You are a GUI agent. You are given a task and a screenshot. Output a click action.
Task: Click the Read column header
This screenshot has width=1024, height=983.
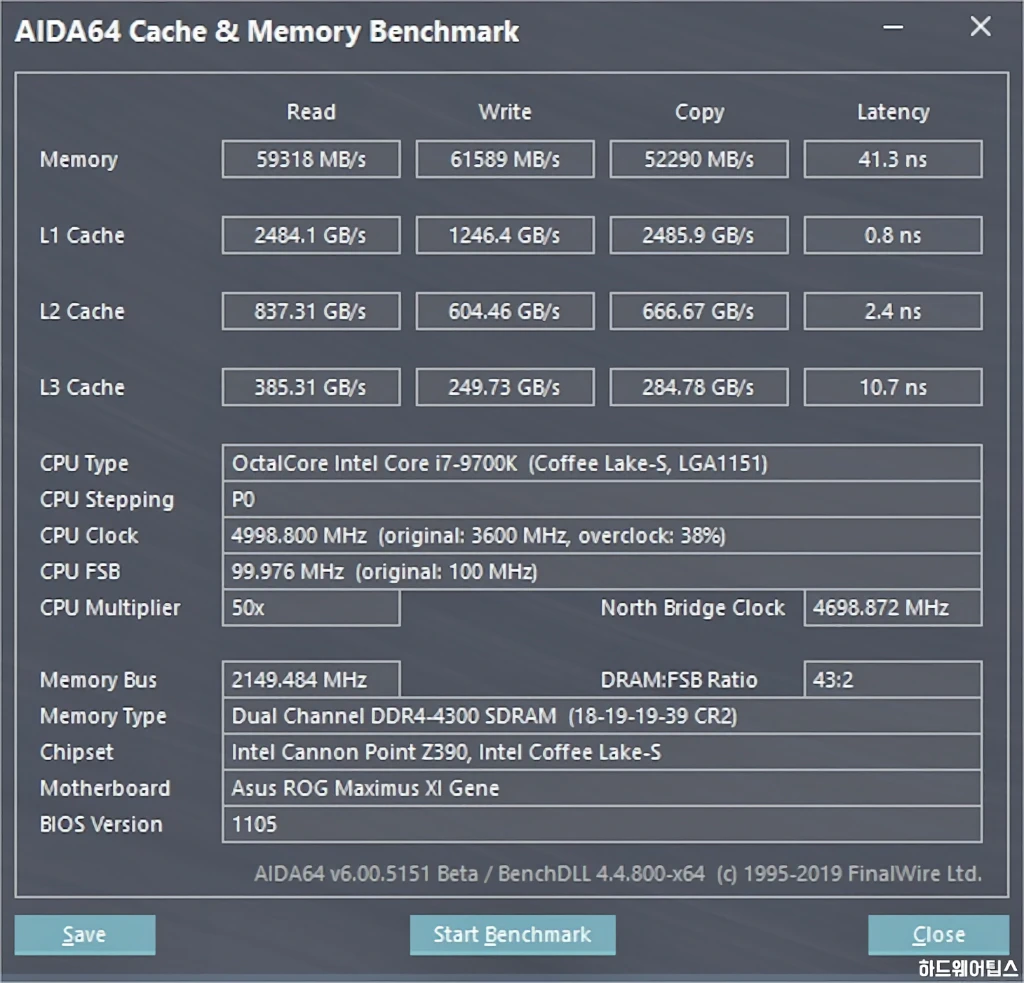click(311, 112)
